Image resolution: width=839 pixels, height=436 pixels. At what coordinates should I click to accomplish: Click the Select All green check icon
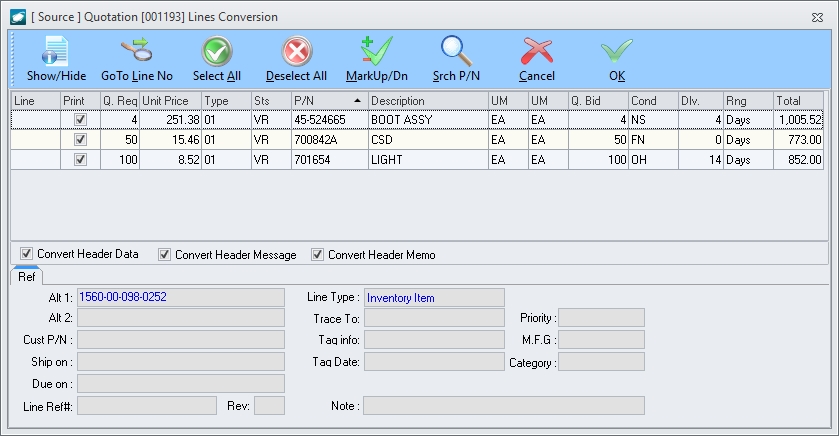click(x=217, y=51)
